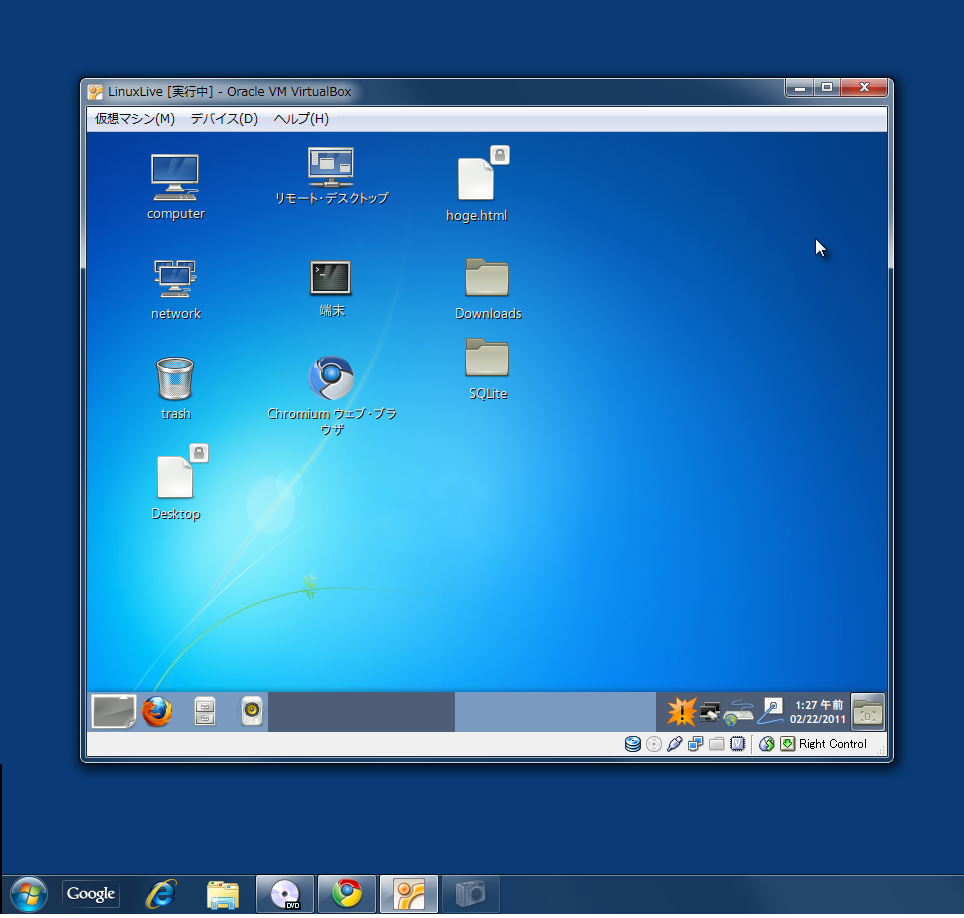This screenshot has height=918, width=964.
Task: Click the keyboard input tray icon with globe
Action: (x=738, y=712)
